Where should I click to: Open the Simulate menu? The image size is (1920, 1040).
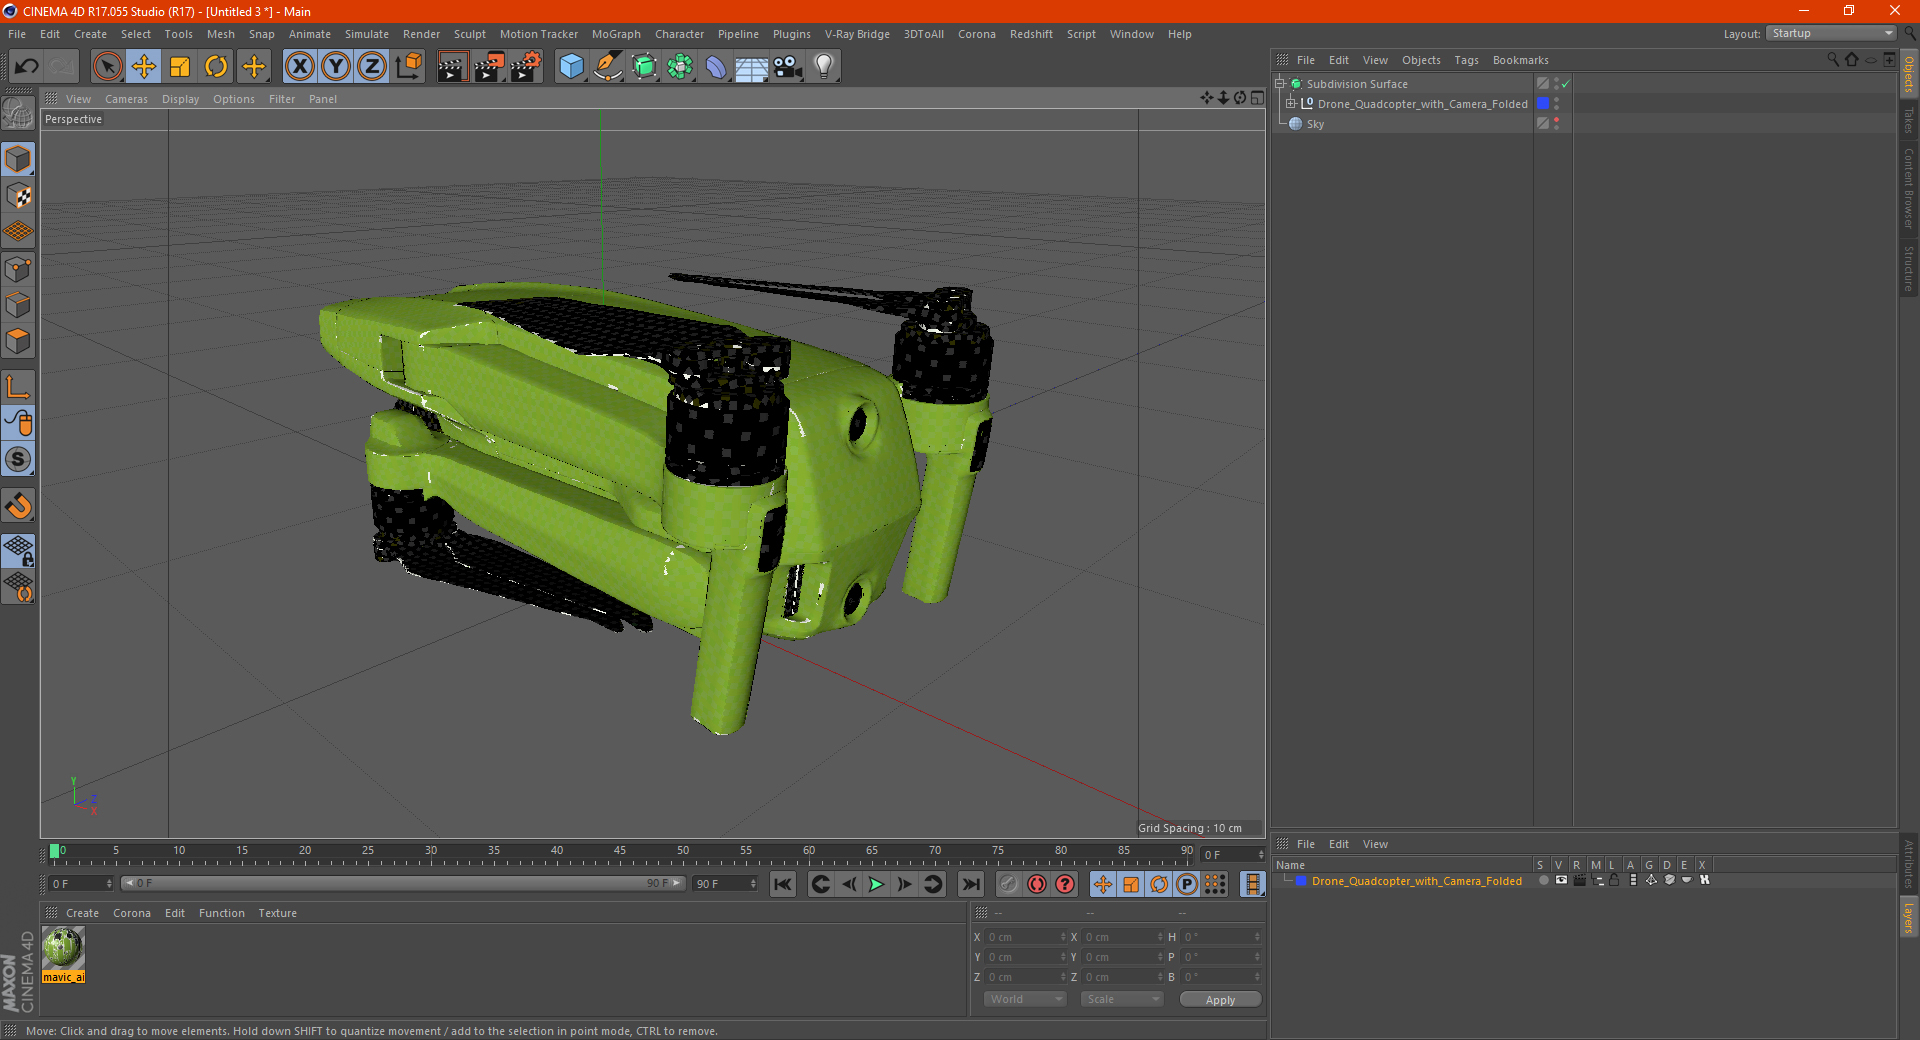point(367,34)
